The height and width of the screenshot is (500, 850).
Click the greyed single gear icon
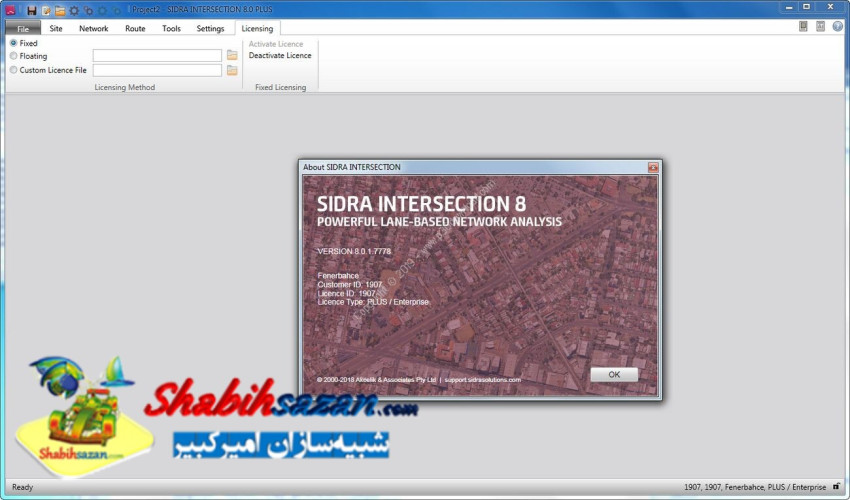pos(102,10)
